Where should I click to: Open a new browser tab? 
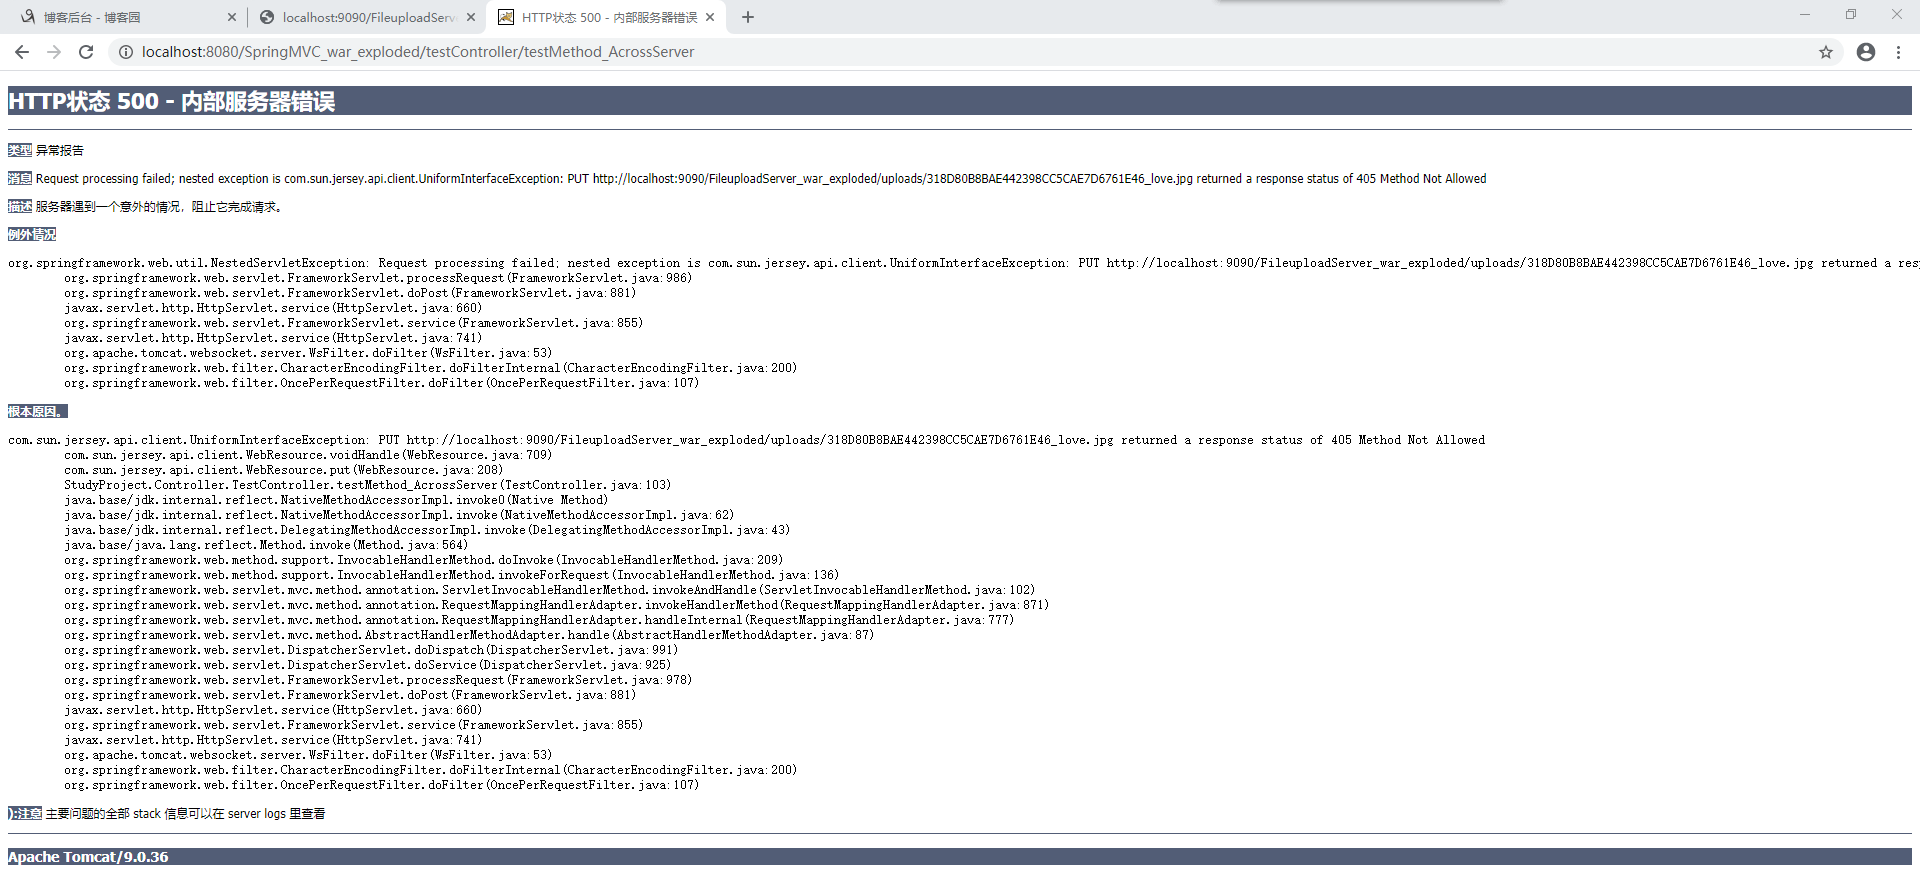click(748, 17)
